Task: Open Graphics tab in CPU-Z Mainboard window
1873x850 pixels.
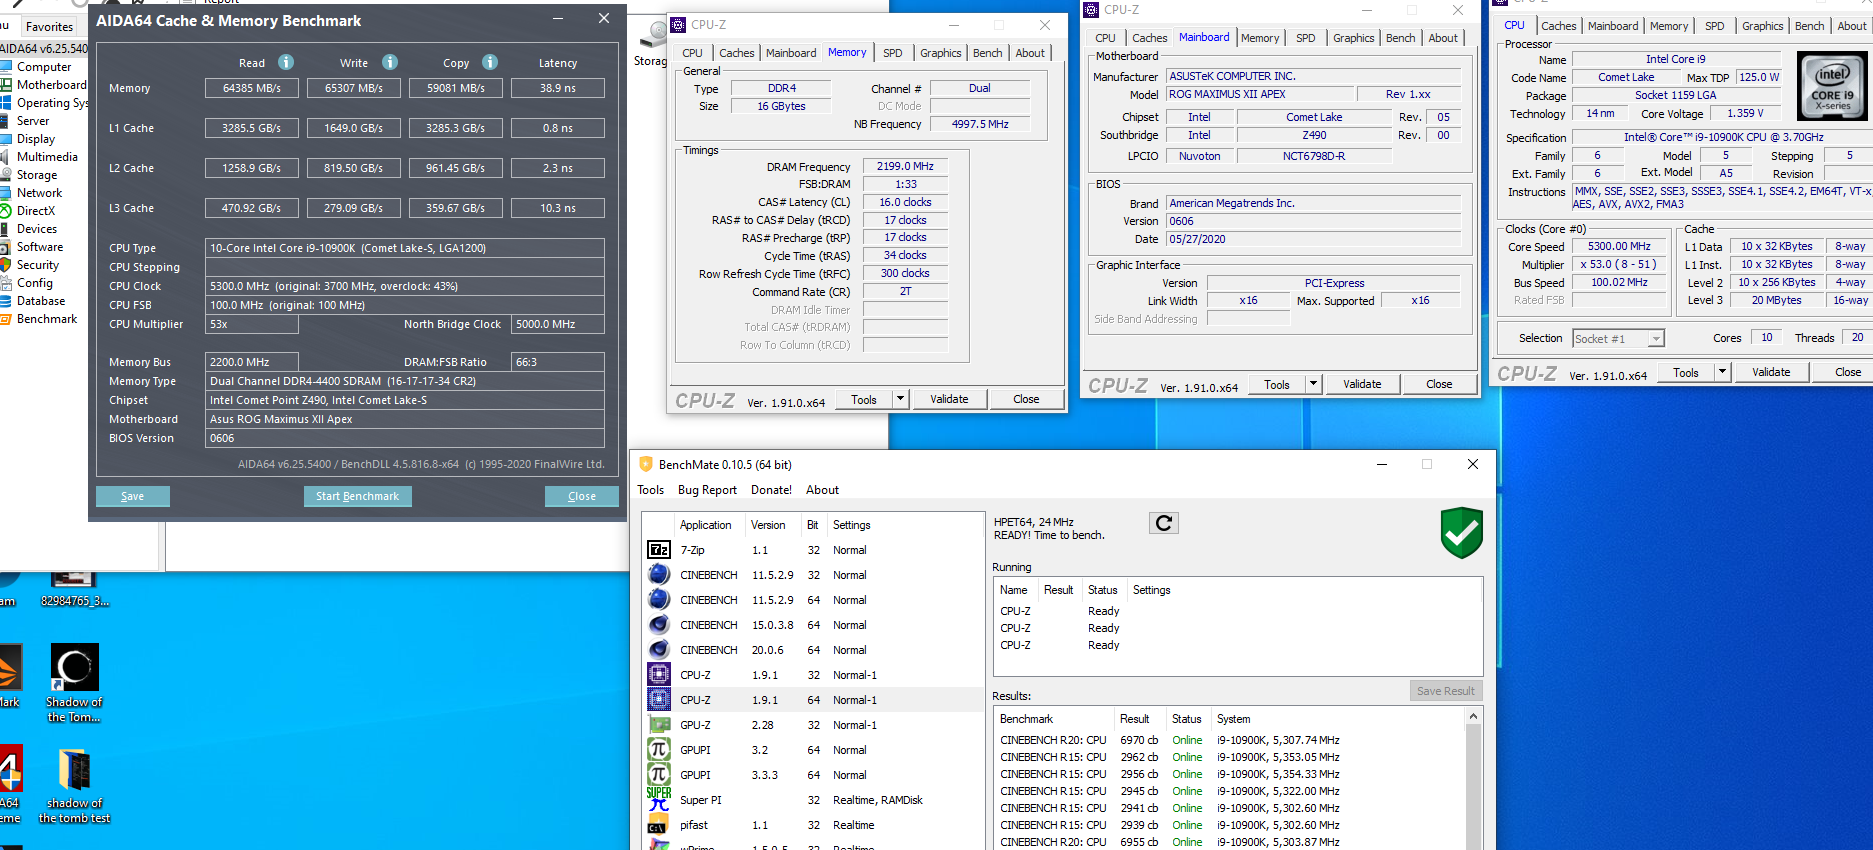Action: [x=1353, y=38]
